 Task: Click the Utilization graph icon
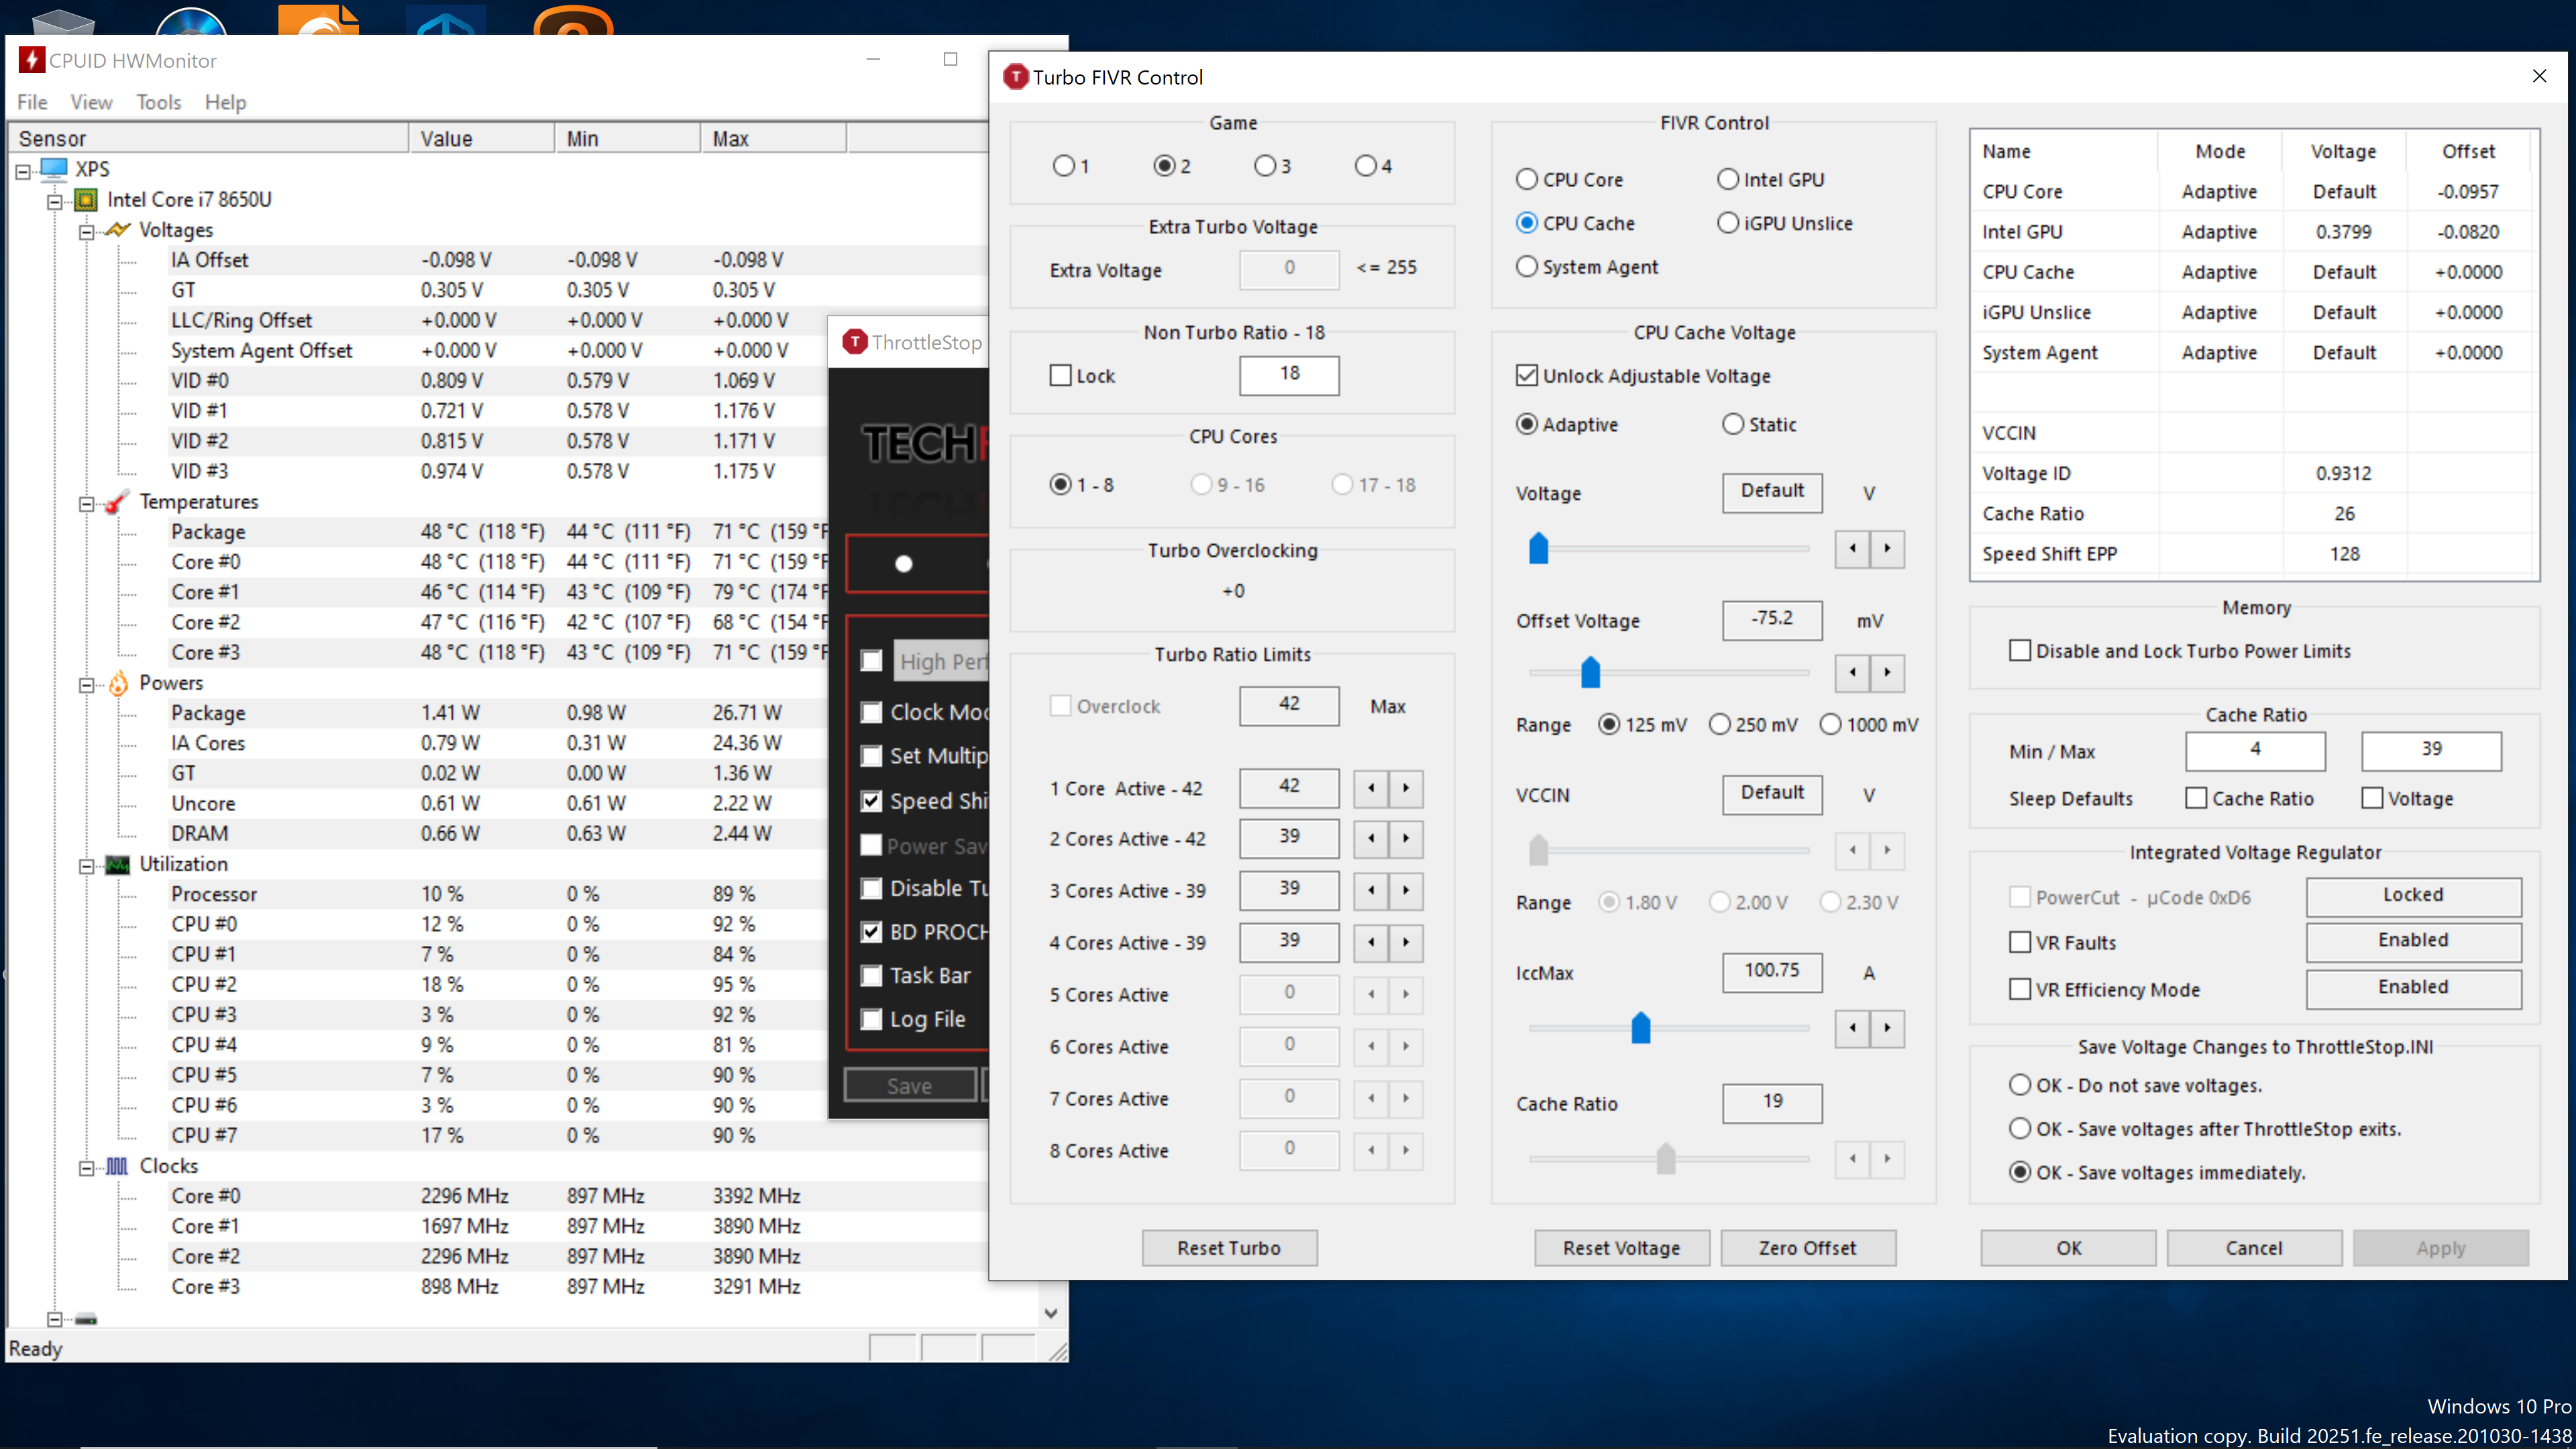tap(118, 864)
